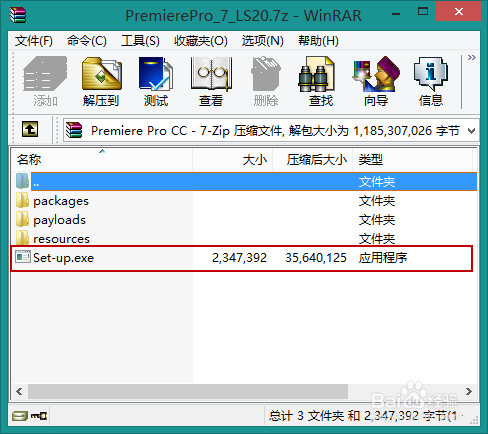The width and height of the screenshot is (488, 434).
Task: Open the Tools (工具) menu
Action: pos(140,41)
